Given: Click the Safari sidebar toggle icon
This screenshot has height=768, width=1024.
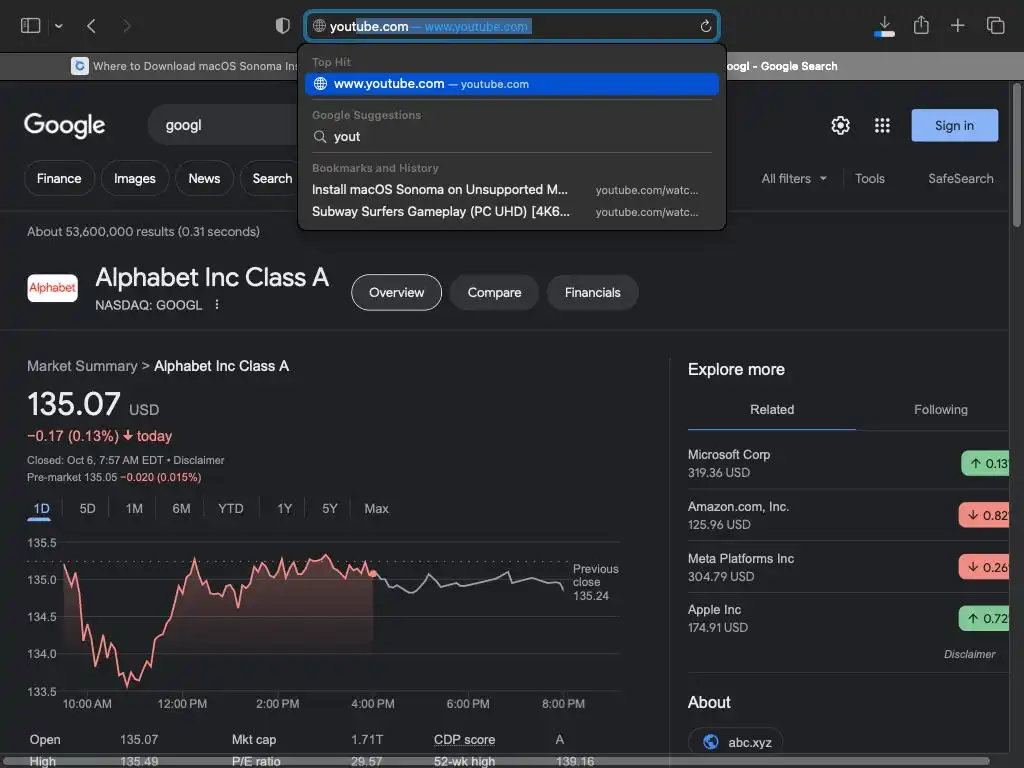Looking at the screenshot, I should pyautogui.click(x=31, y=26).
